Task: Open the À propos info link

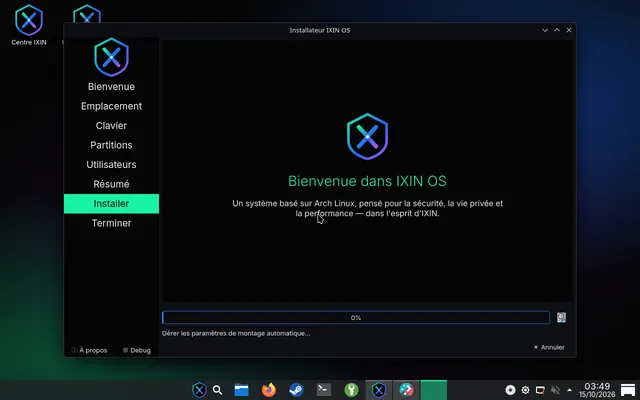Action: pyautogui.click(x=89, y=350)
